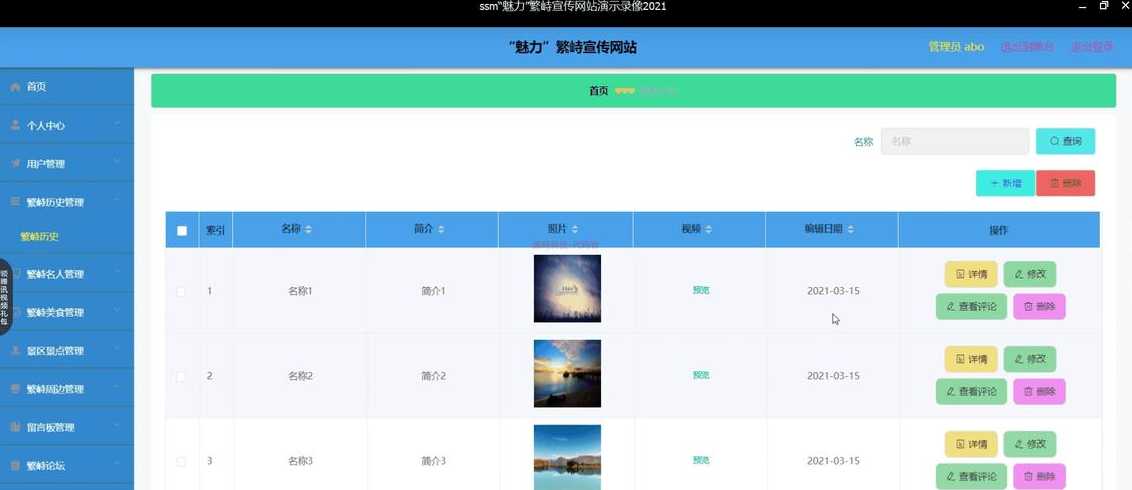Focus the 名称 search input field
Image resolution: width=1132 pixels, height=490 pixels.
(x=954, y=141)
